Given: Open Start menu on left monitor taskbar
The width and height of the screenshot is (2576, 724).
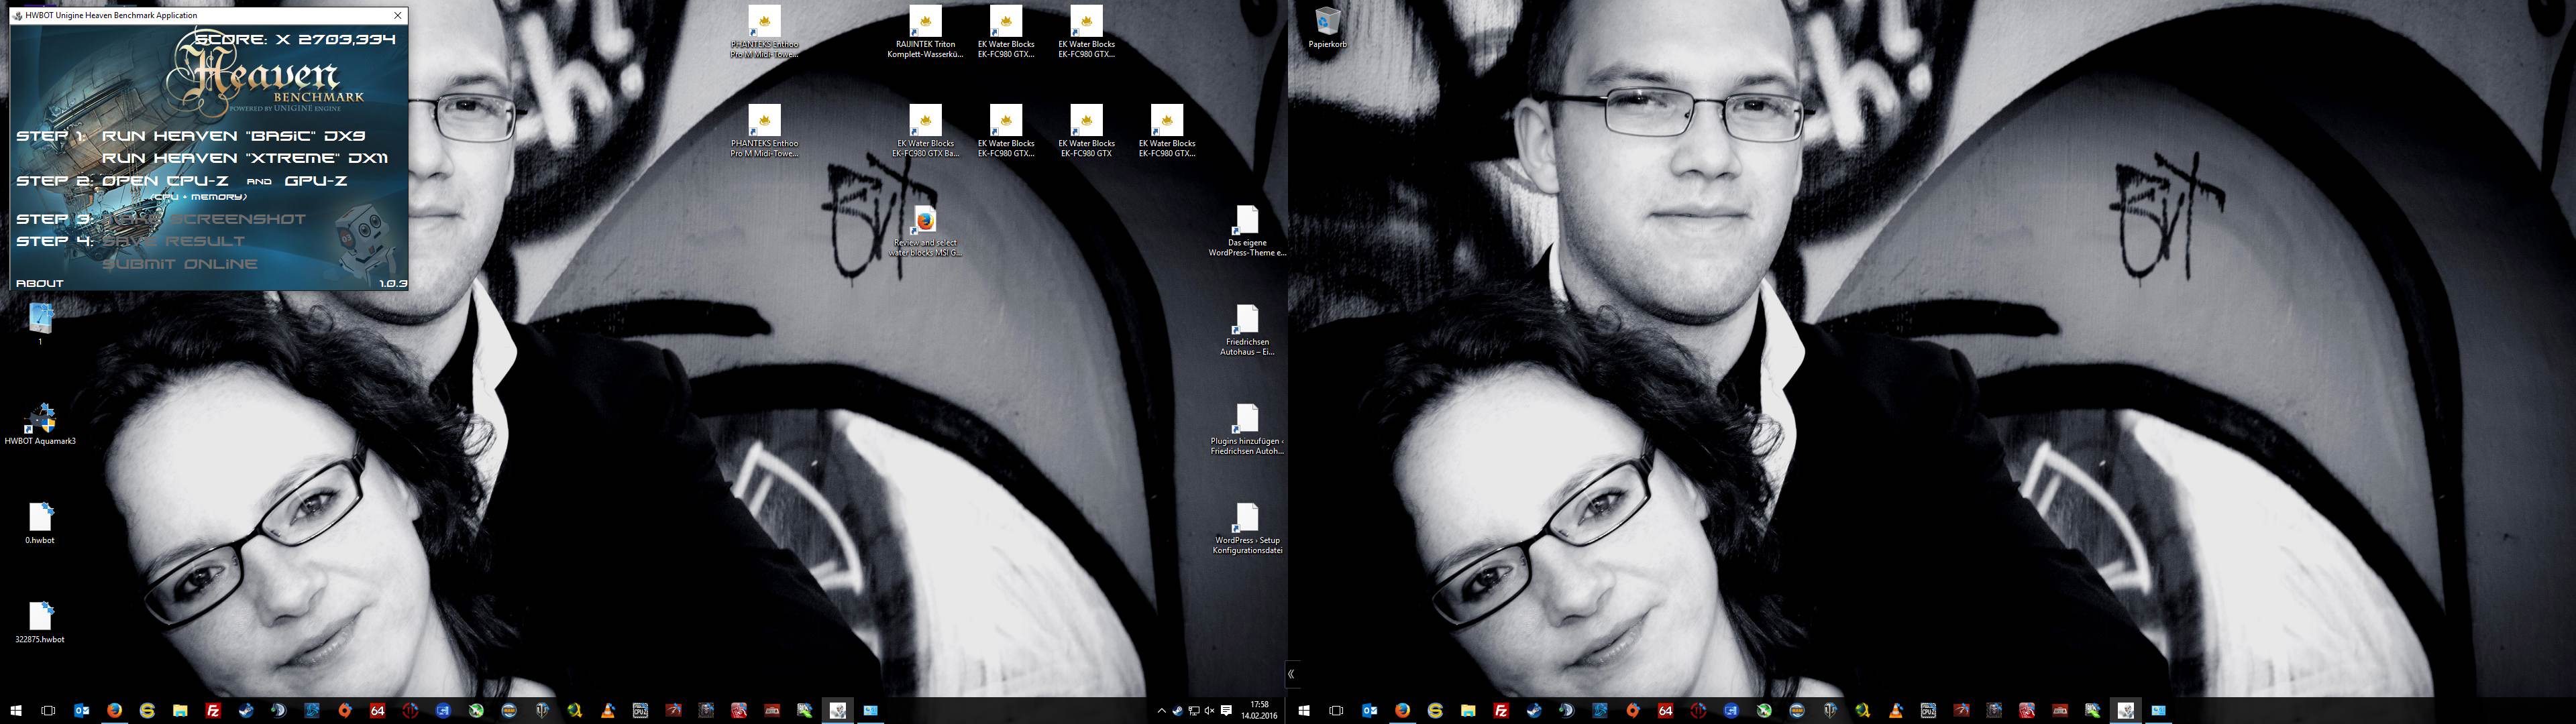Looking at the screenshot, I should [16, 710].
